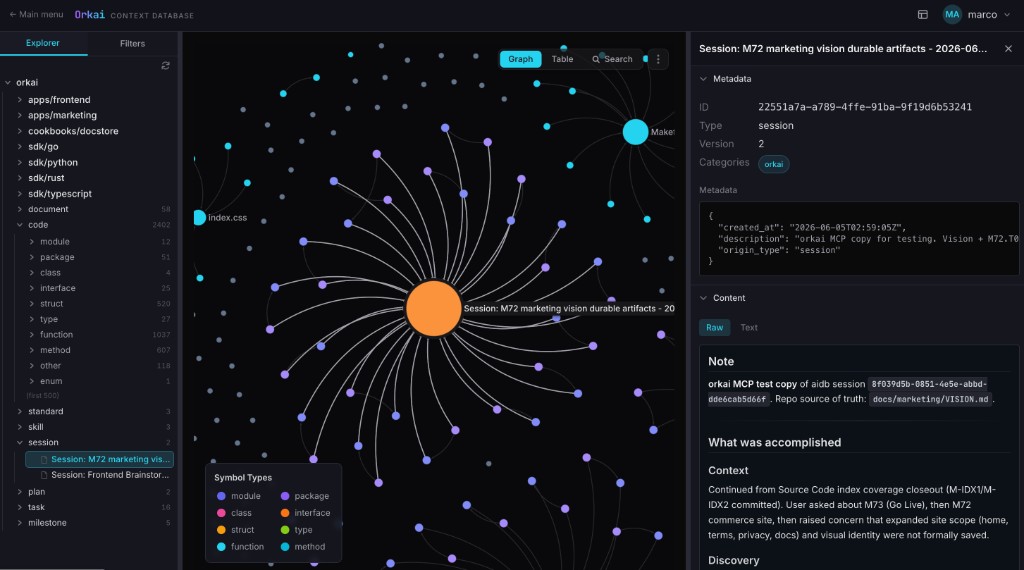The height and width of the screenshot is (570, 1024).
Task: Click the interface color dot in legend
Action: click(x=285, y=513)
